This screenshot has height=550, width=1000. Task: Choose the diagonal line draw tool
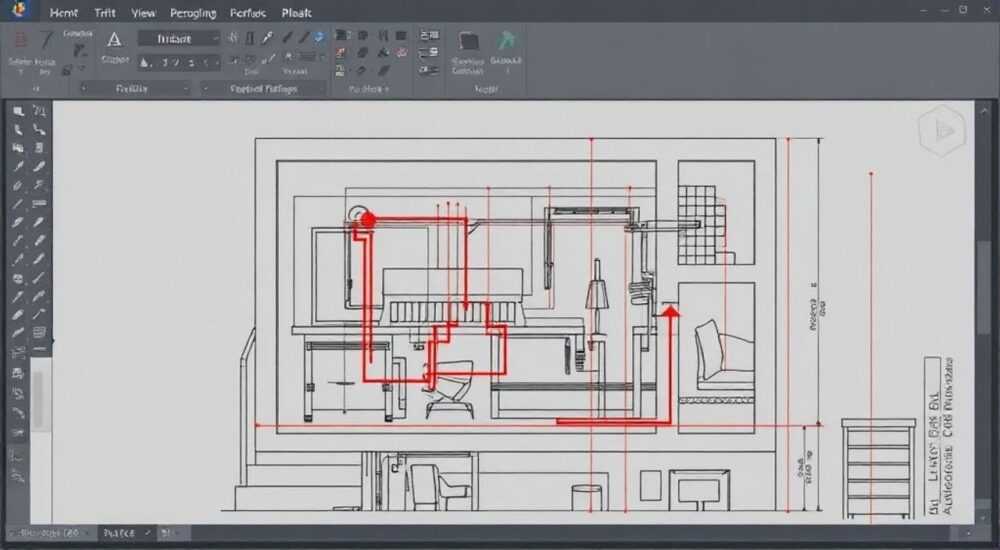pyautogui.click(x=46, y=40)
